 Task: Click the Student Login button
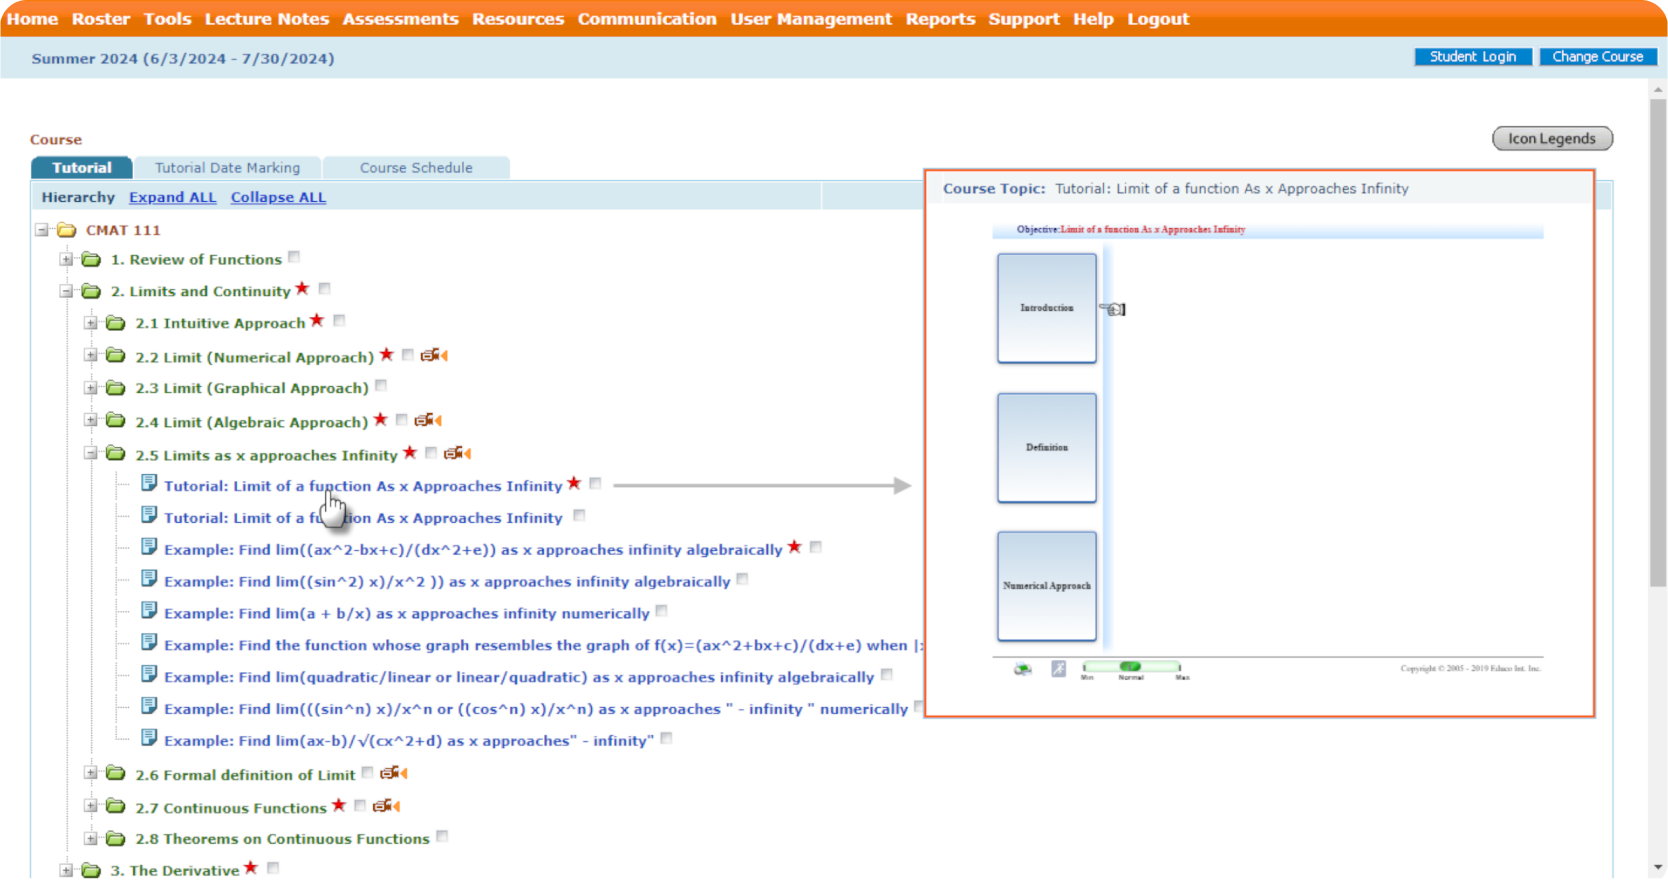1473,57
